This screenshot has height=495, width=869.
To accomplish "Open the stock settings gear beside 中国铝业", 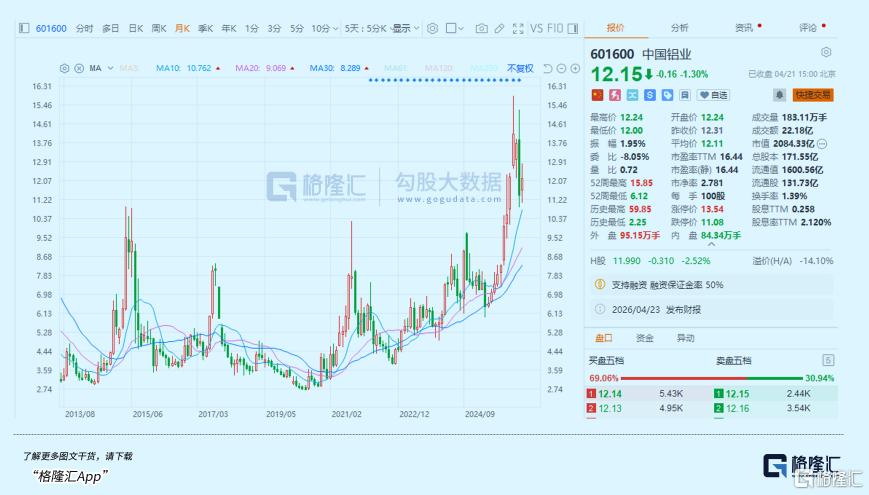I will (x=826, y=52).
